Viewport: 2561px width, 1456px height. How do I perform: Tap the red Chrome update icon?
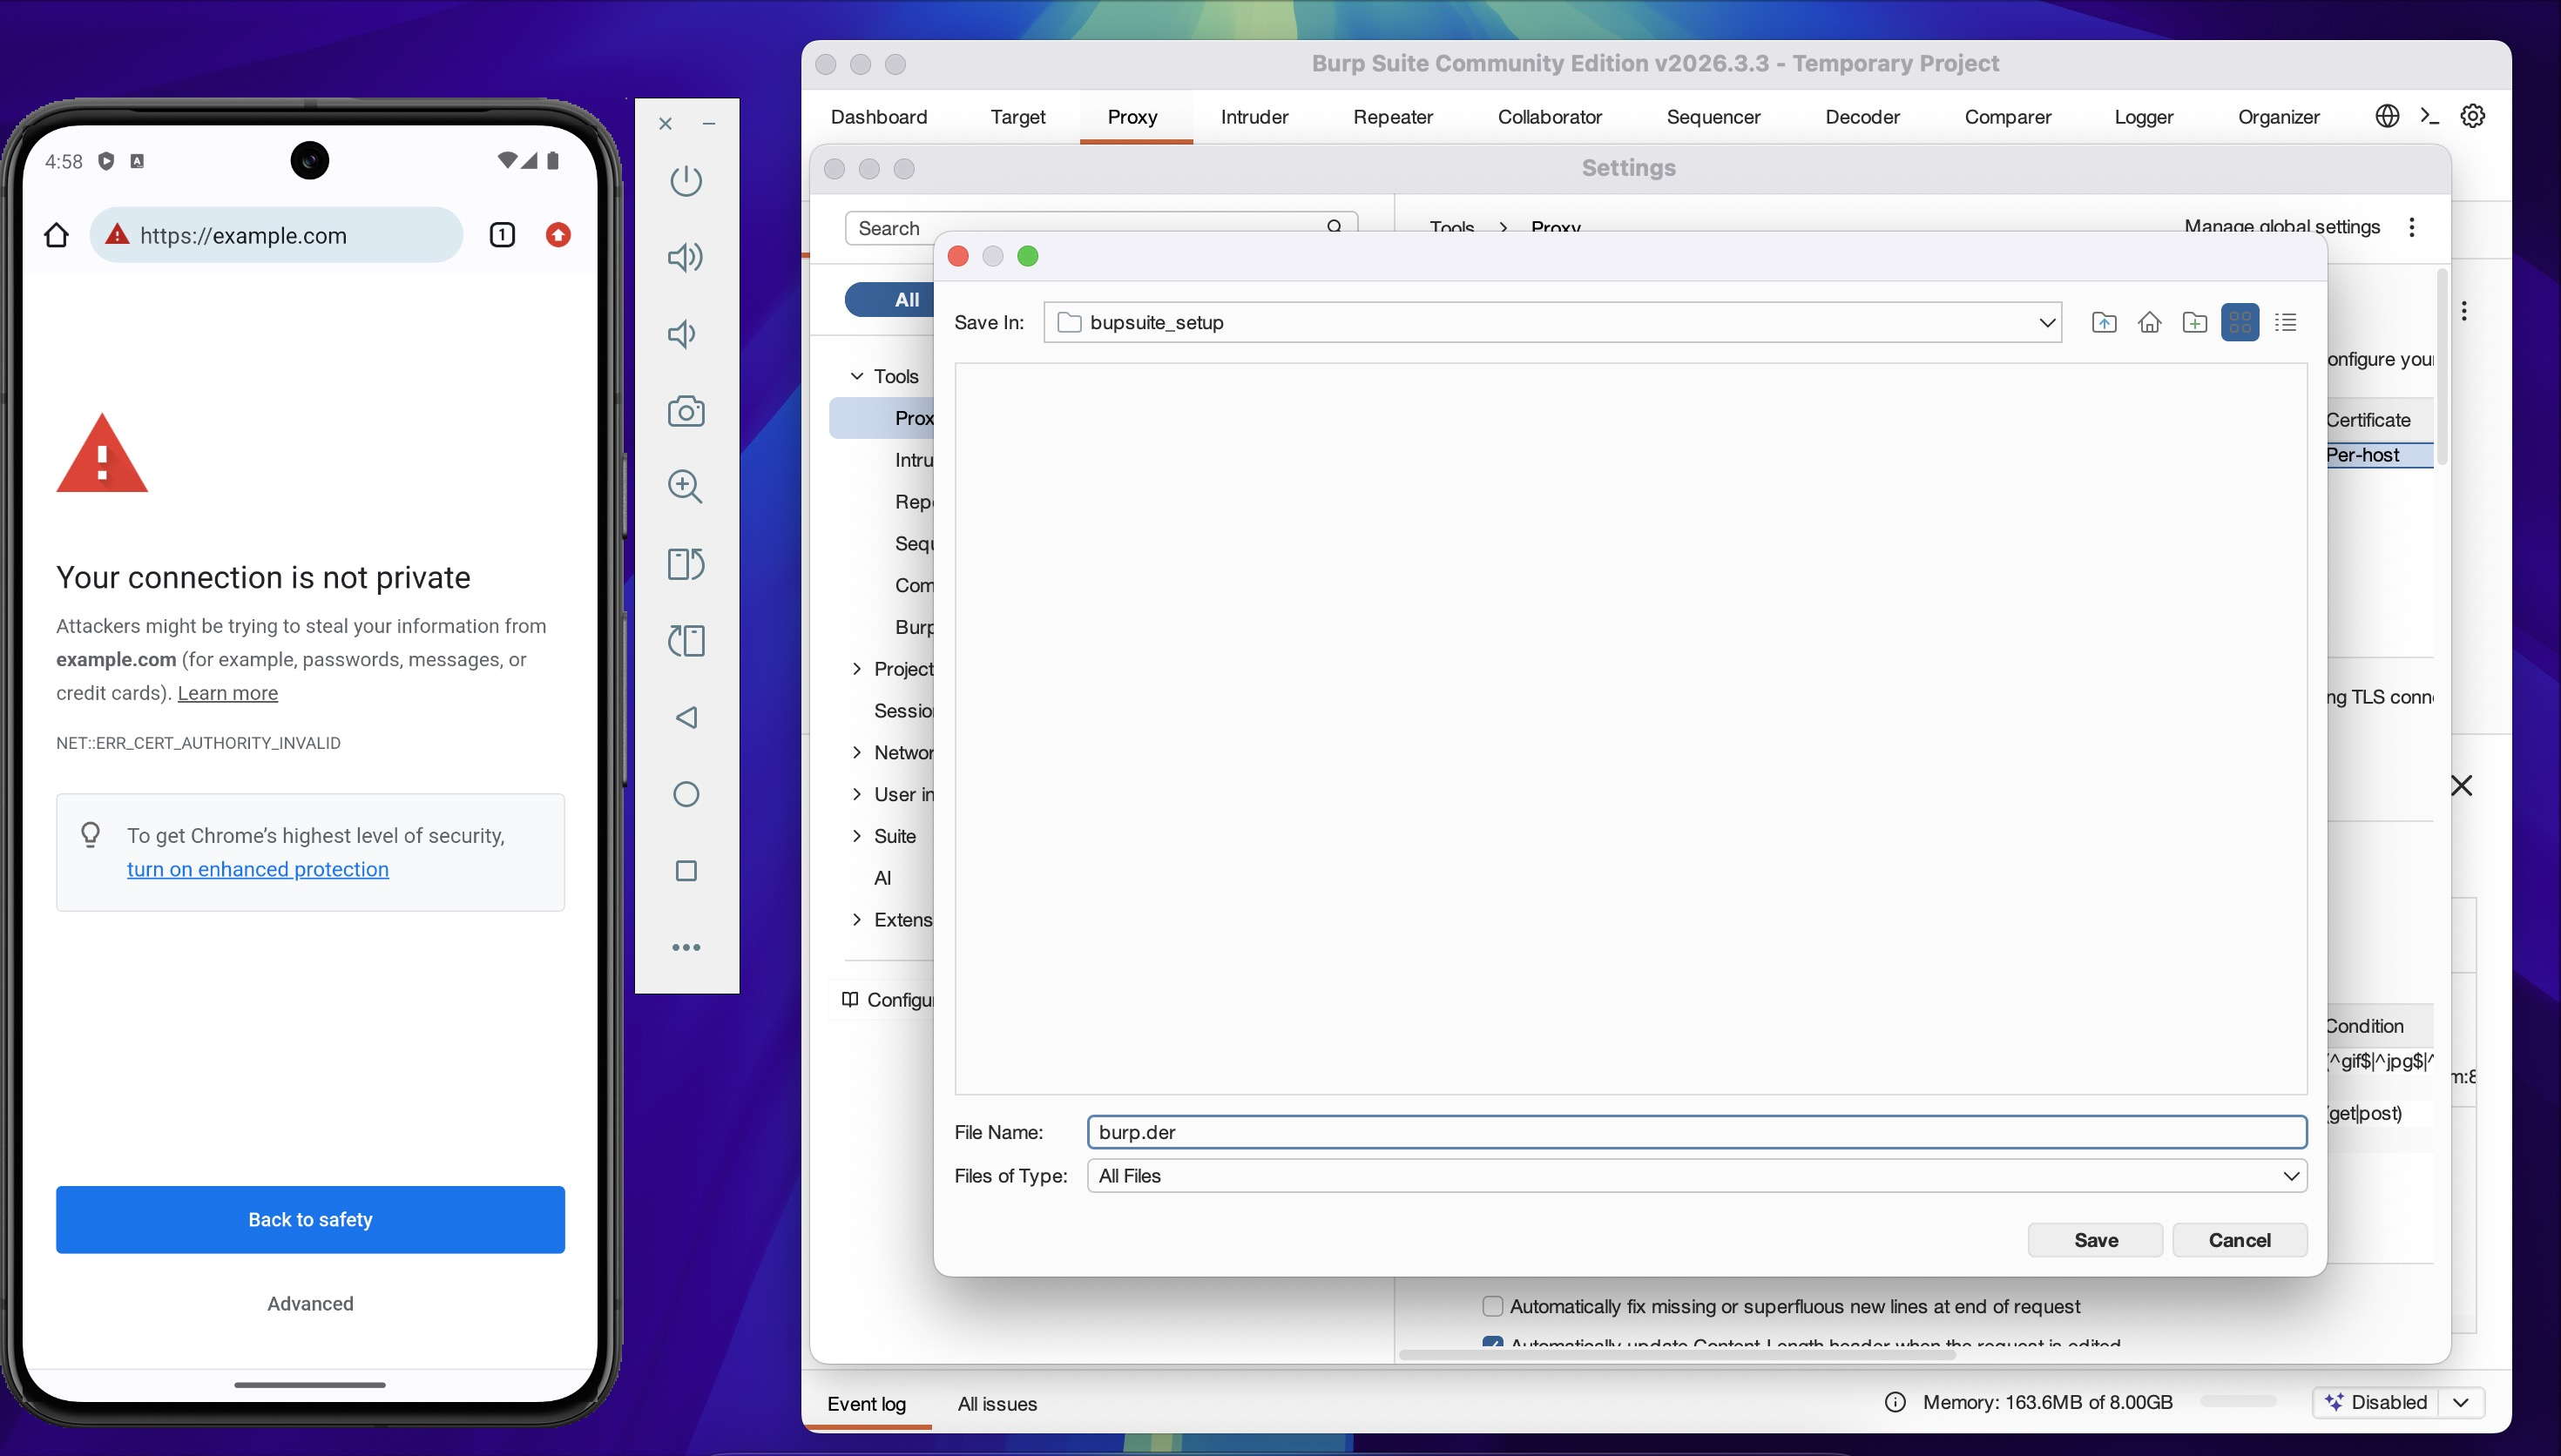[x=558, y=235]
